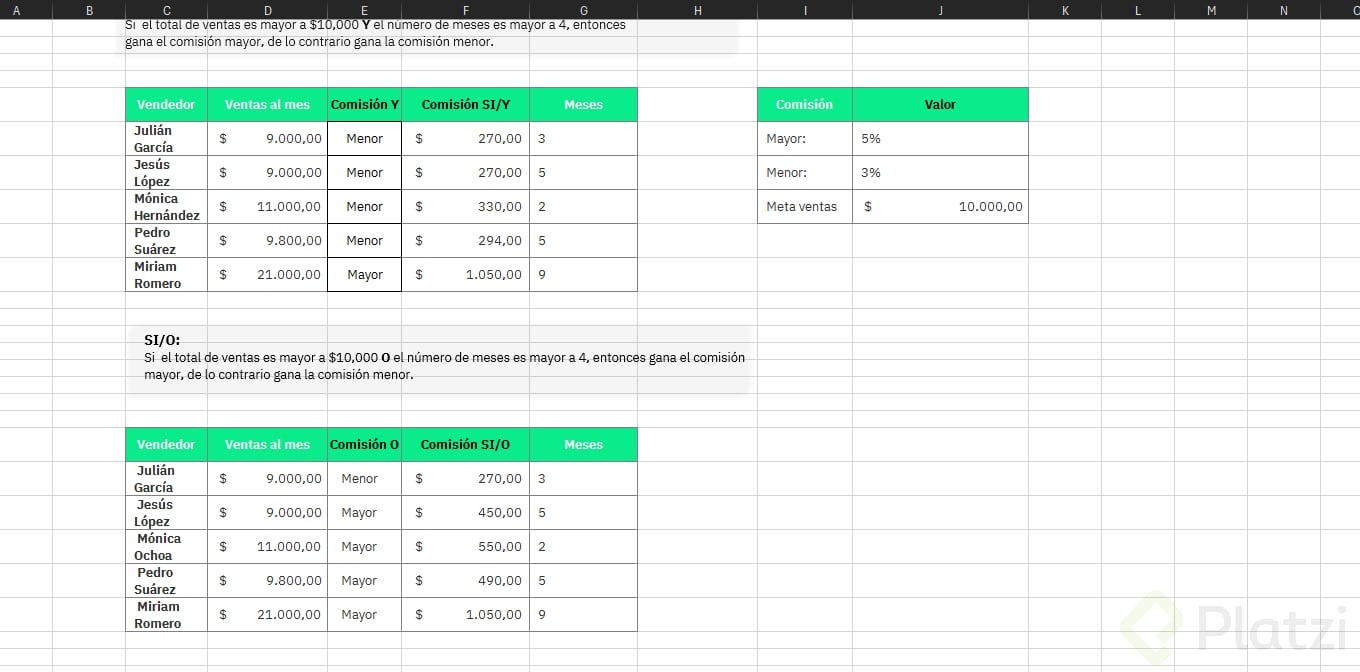The image size is (1360, 672).
Task: Select column B header
Action: 89,10
